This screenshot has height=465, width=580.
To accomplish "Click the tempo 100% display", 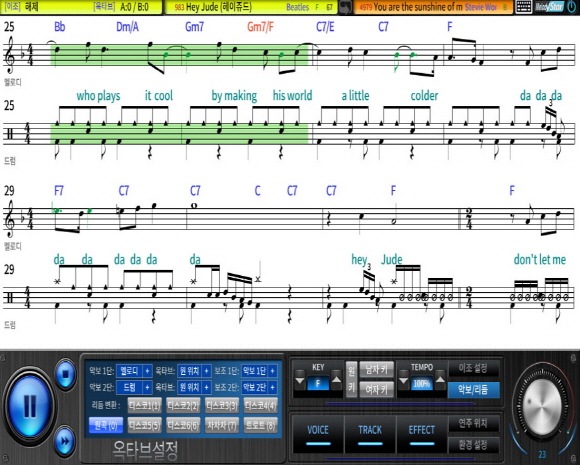I will pos(422,384).
